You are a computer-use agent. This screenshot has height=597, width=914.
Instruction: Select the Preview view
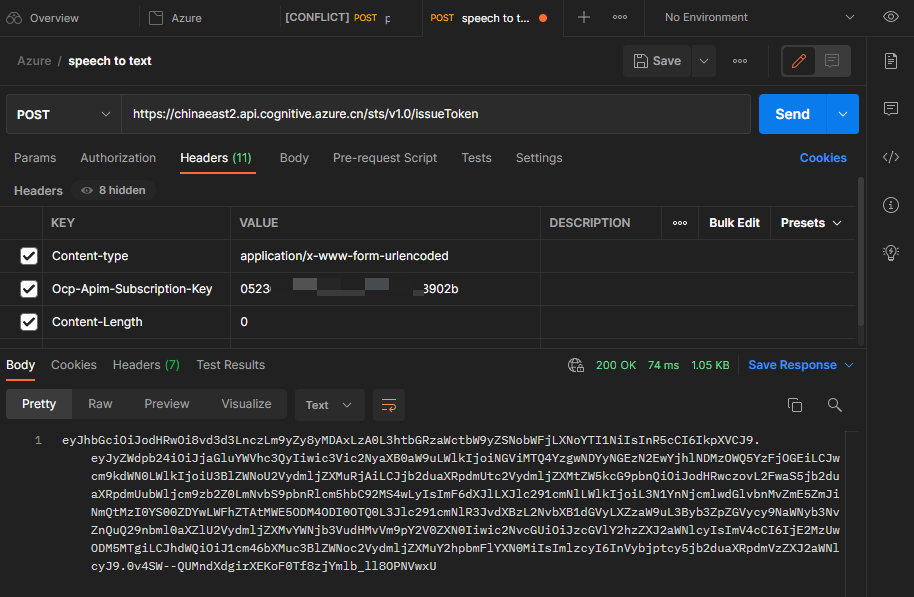167,404
